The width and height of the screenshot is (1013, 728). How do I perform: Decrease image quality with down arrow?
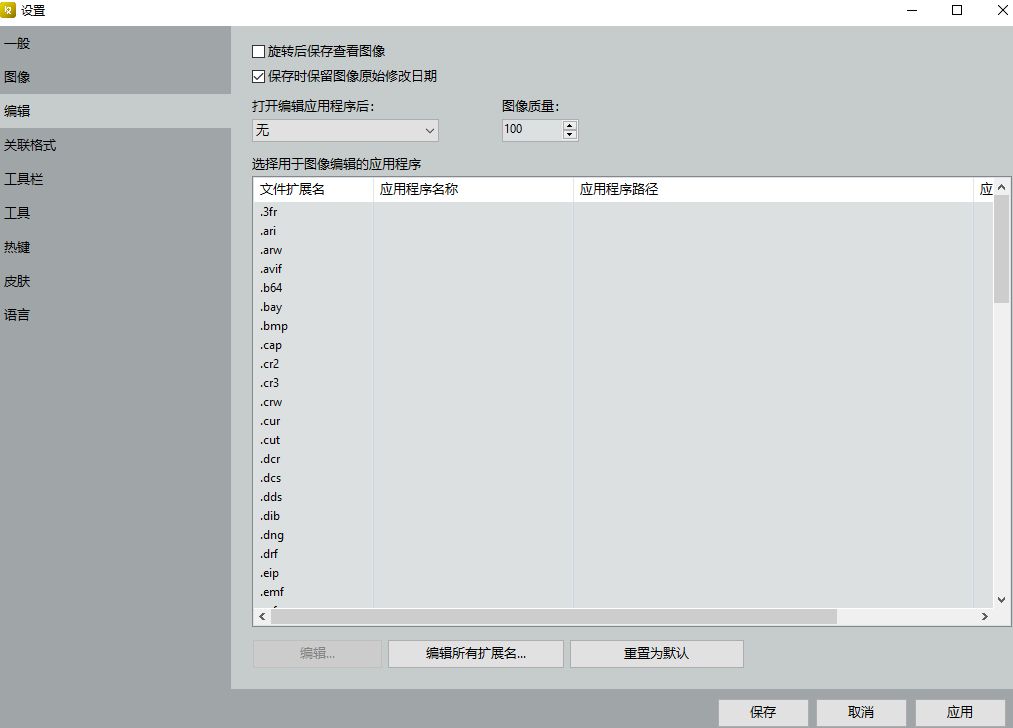pyautogui.click(x=570, y=135)
